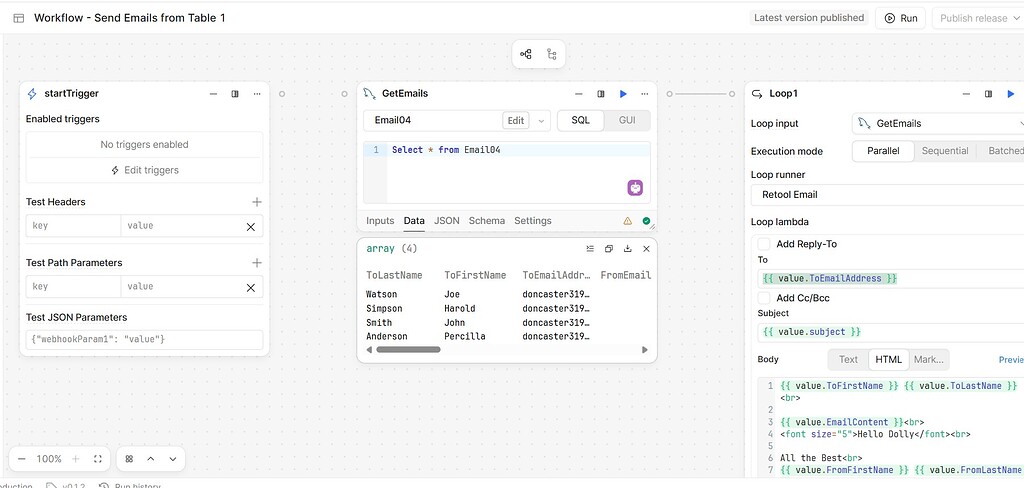Click the workflow table icon beside the title
This screenshot has height=488, width=1024.
tap(19, 18)
